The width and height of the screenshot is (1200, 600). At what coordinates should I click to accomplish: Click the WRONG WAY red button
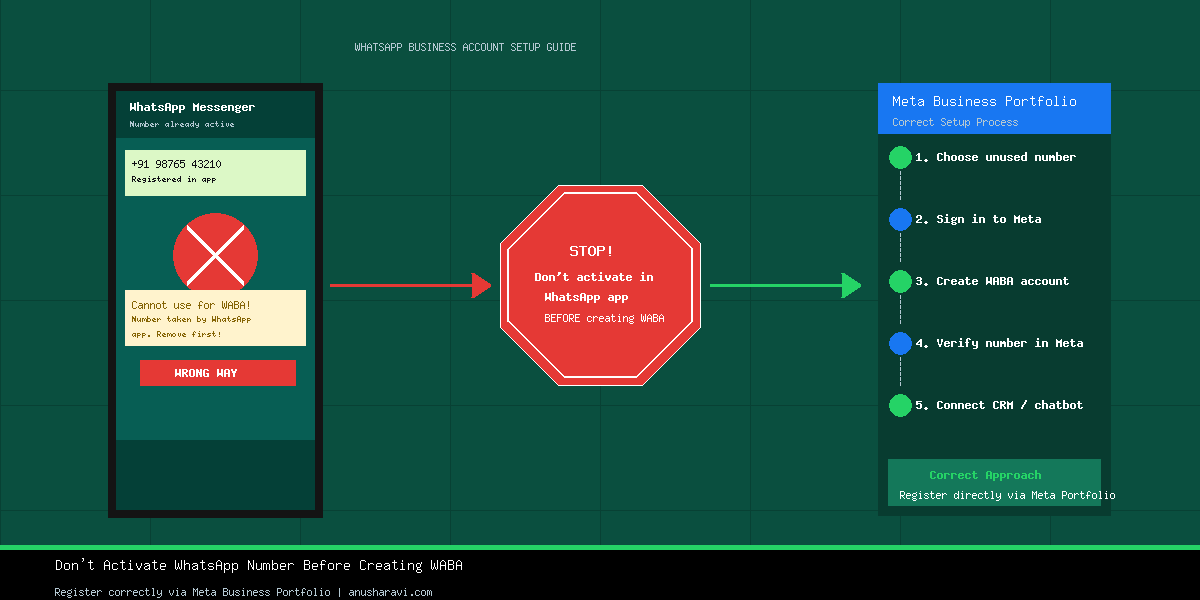218,373
